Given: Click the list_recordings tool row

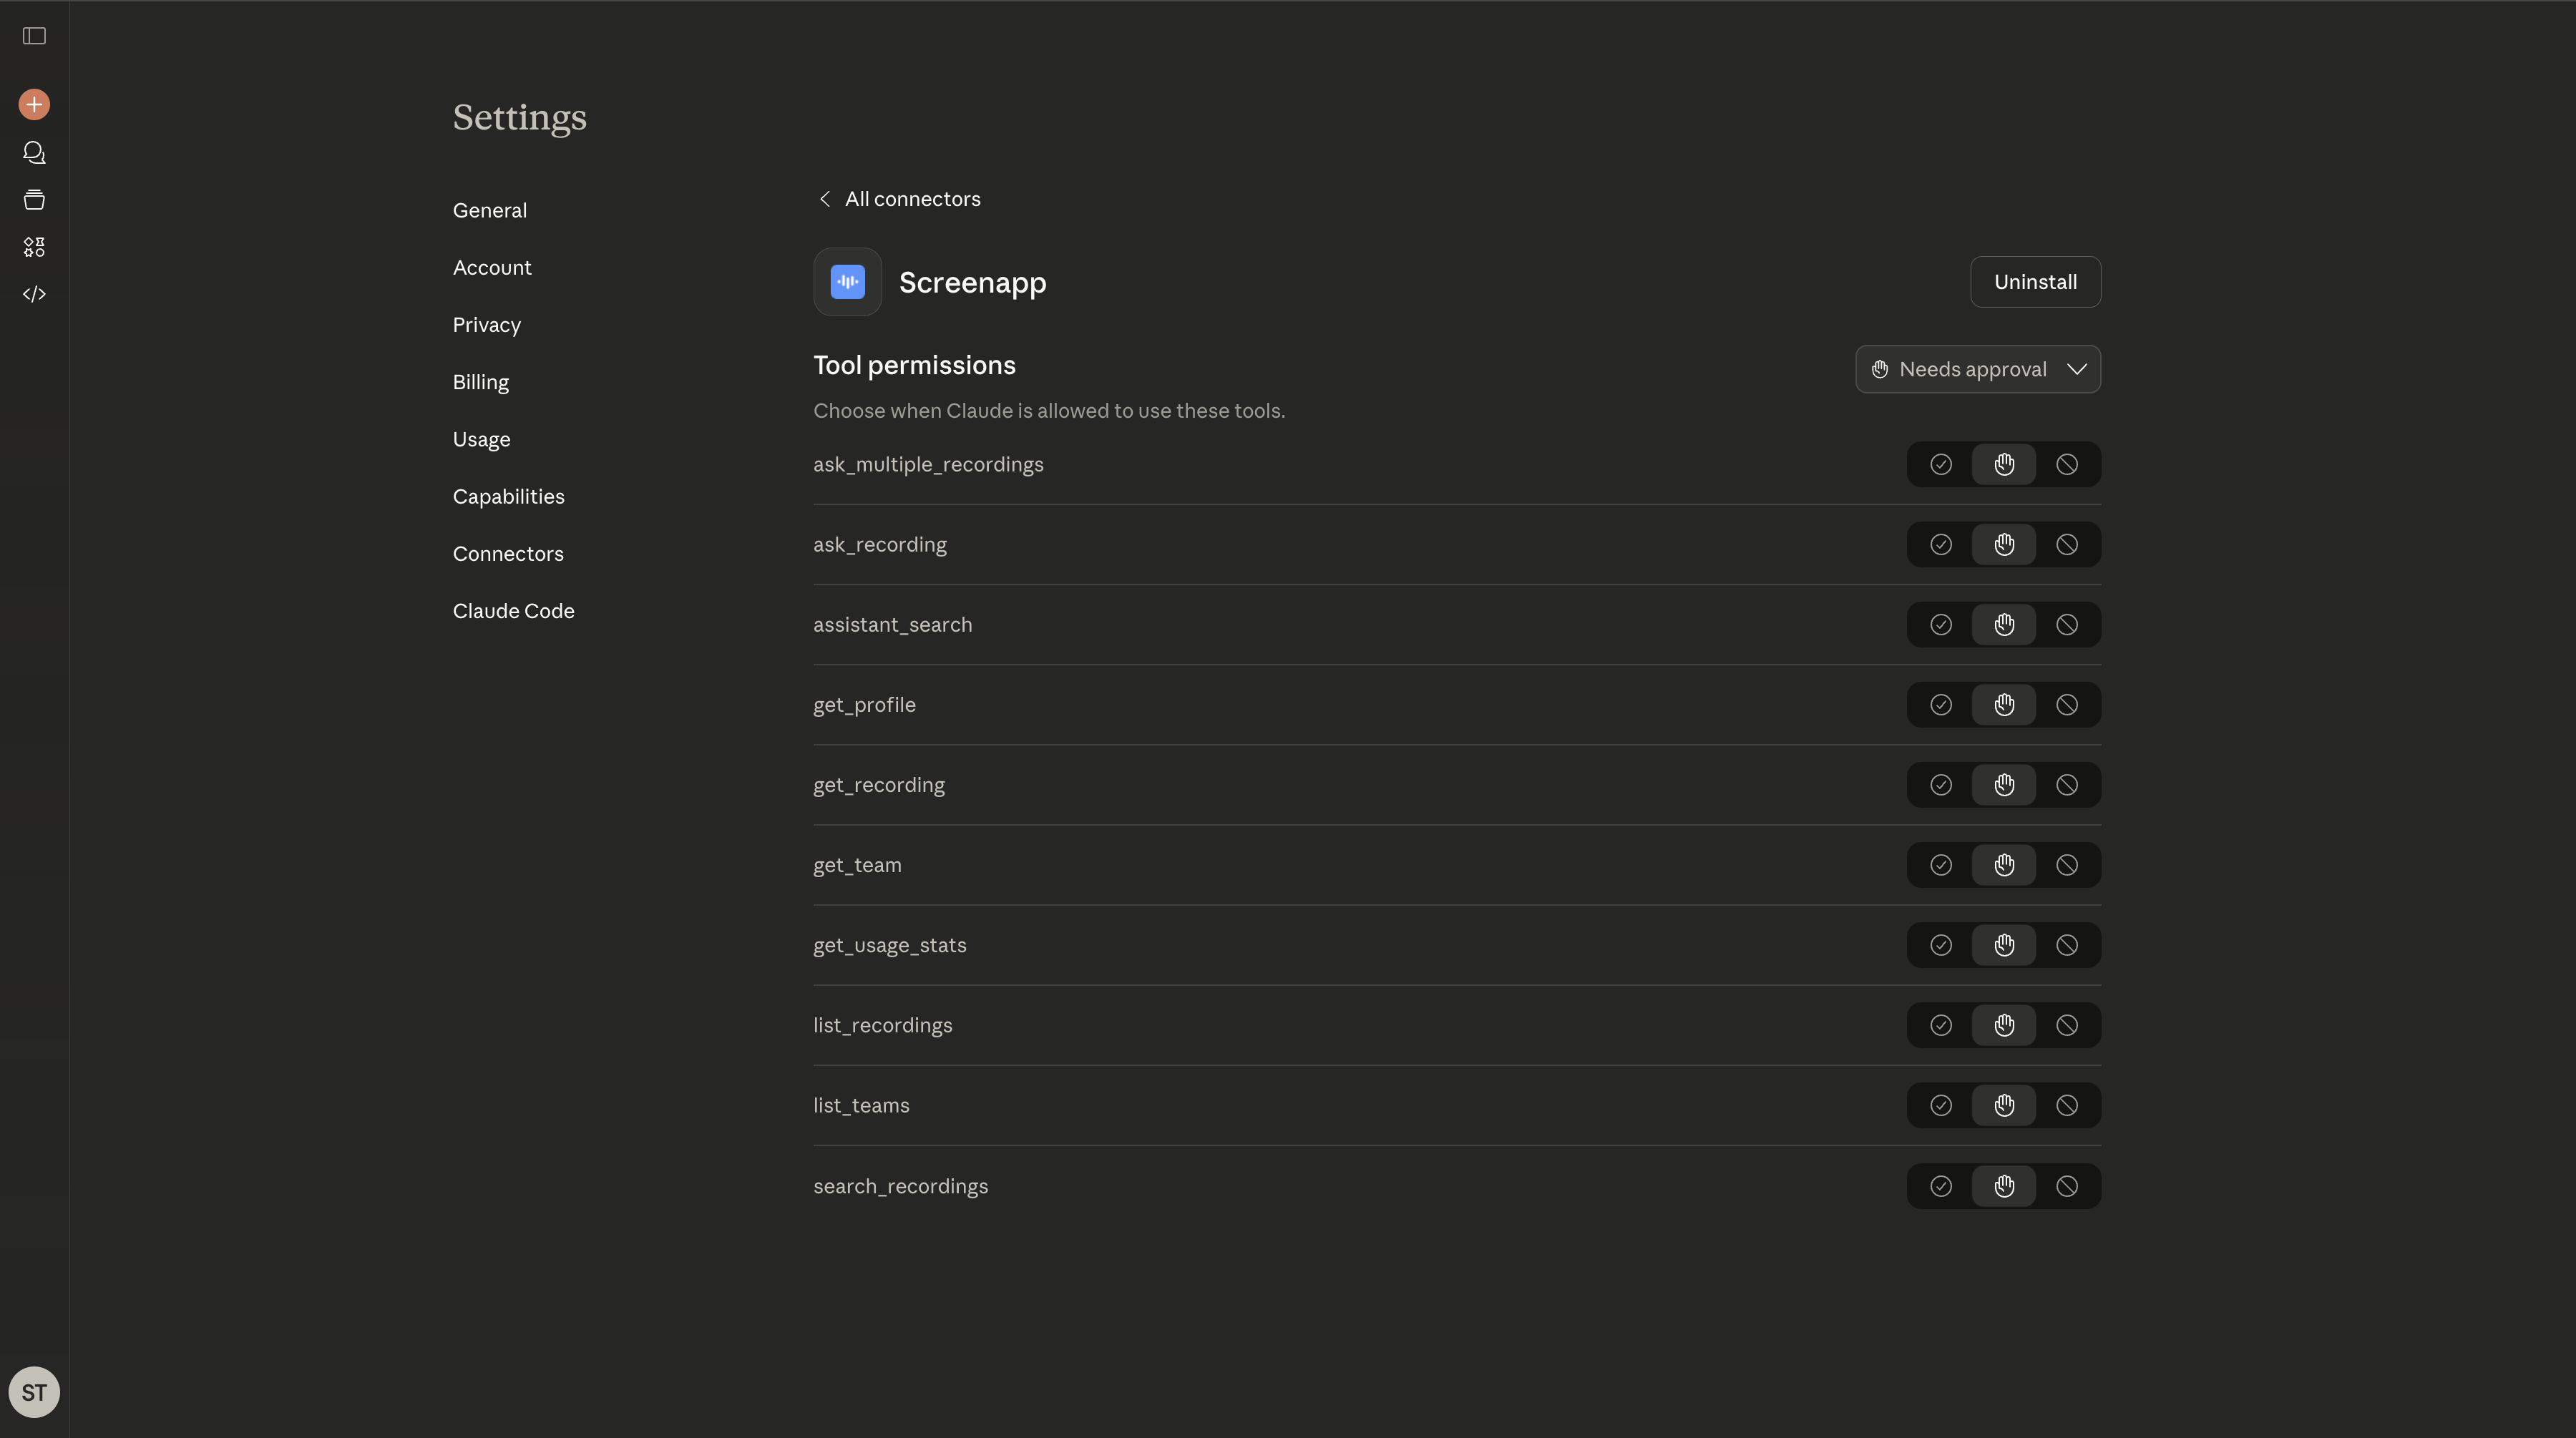Looking at the screenshot, I should pos(882,1024).
